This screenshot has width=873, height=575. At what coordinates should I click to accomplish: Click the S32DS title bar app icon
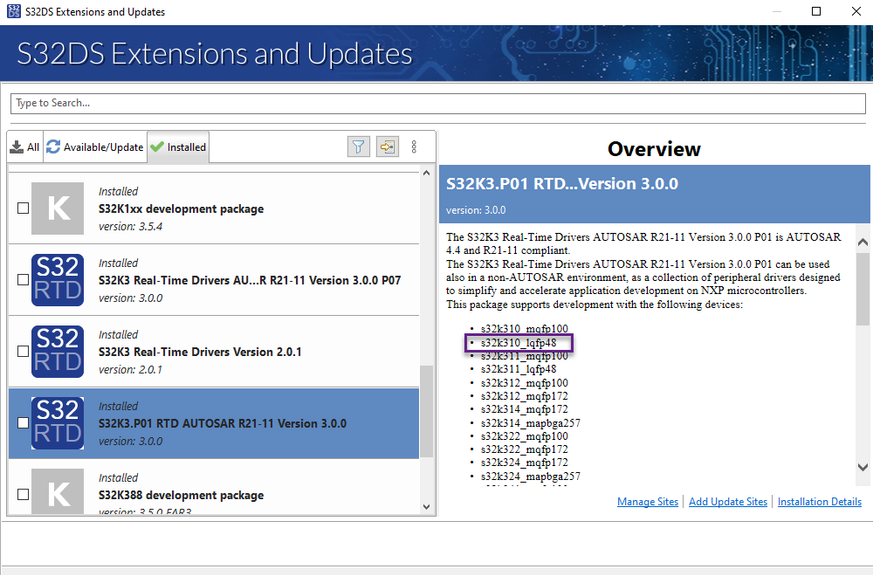pos(11,12)
